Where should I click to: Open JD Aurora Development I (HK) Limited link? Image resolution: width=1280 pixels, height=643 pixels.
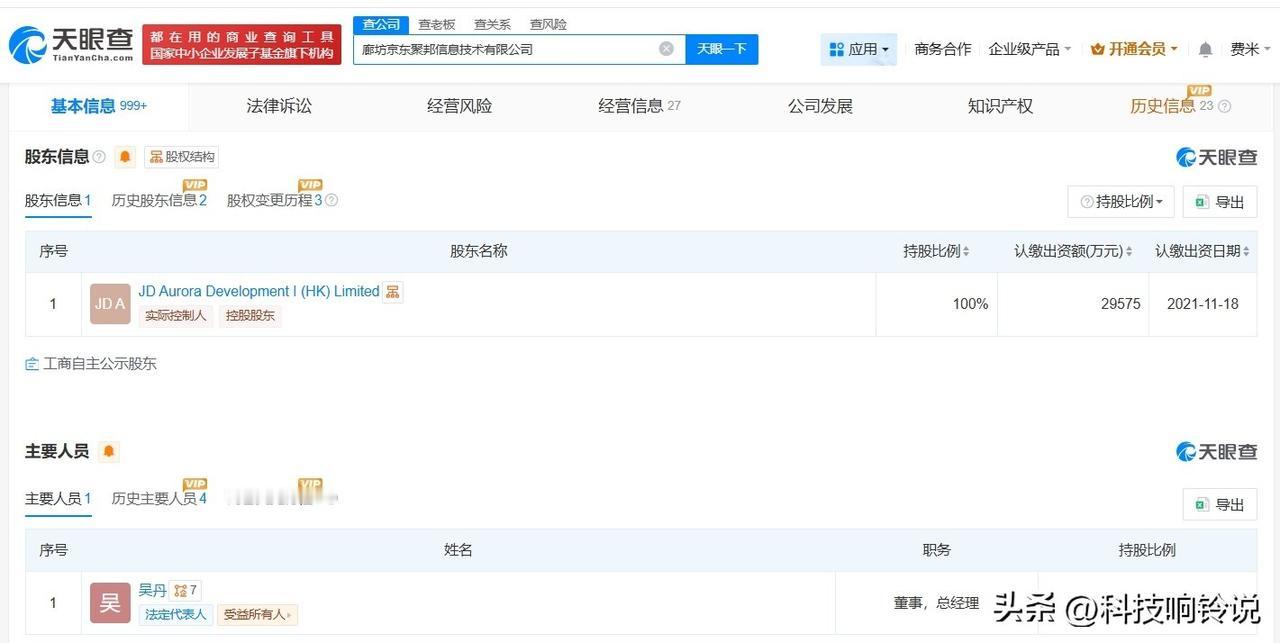pos(259,292)
